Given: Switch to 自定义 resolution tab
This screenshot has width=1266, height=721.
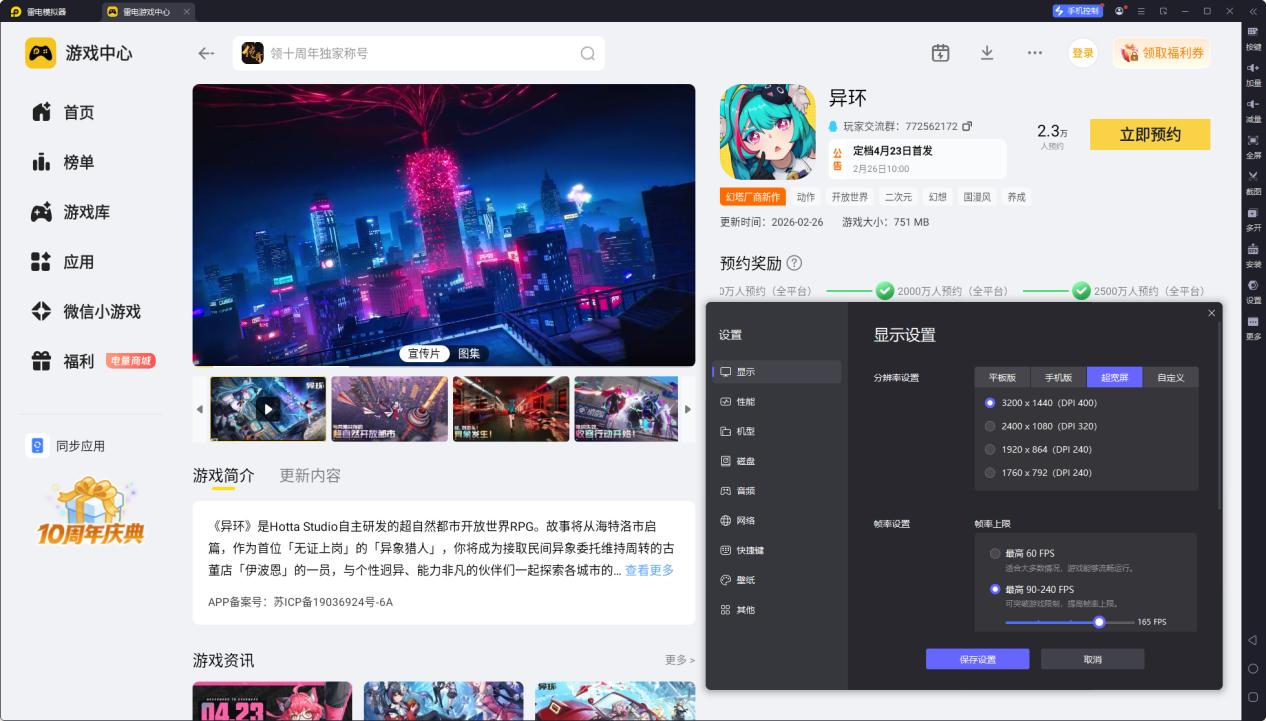Looking at the screenshot, I should pos(1171,377).
